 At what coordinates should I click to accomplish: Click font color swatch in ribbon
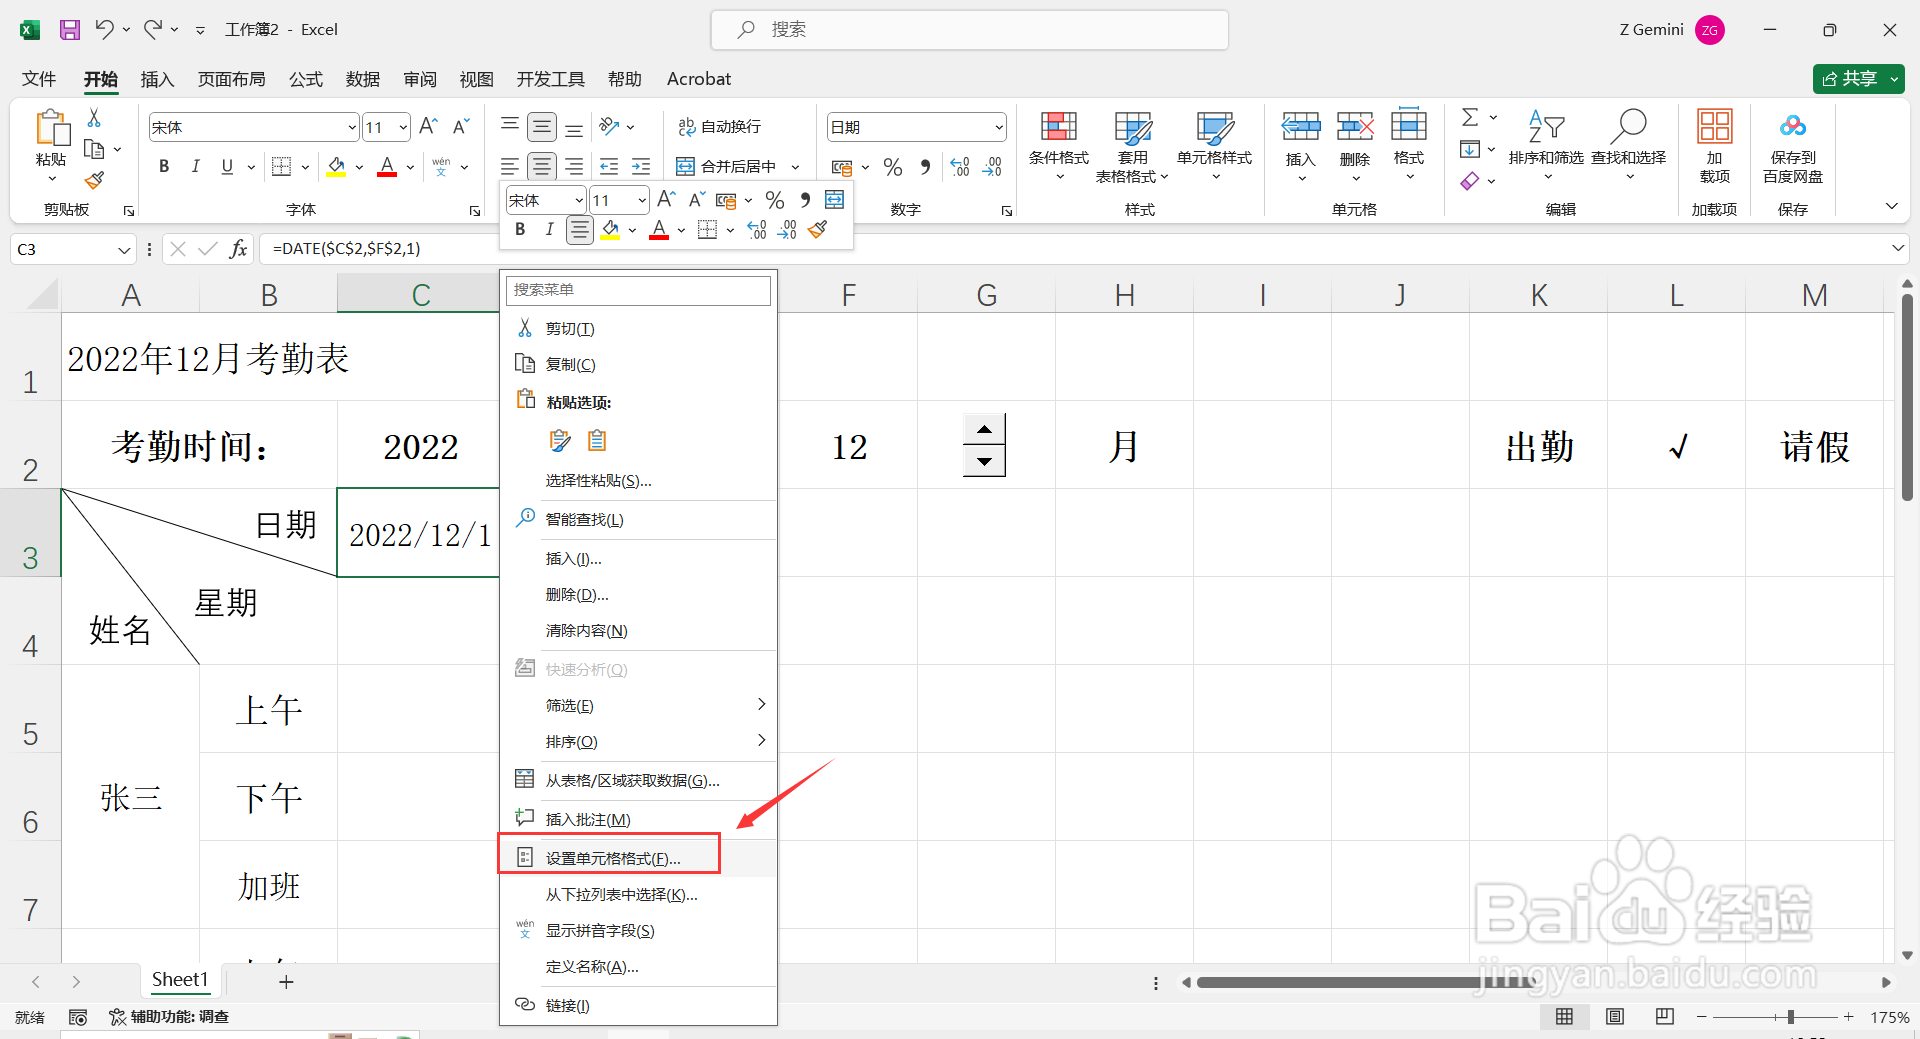(x=387, y=167)
